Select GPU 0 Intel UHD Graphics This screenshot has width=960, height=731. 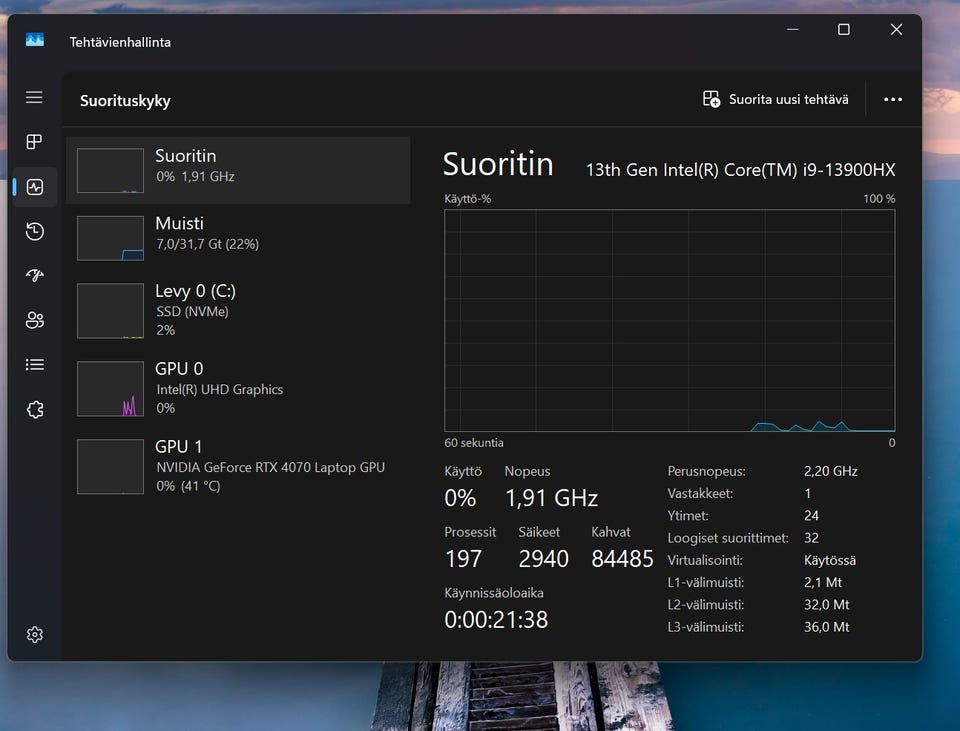pyautogui.click(x=238, y=387)
